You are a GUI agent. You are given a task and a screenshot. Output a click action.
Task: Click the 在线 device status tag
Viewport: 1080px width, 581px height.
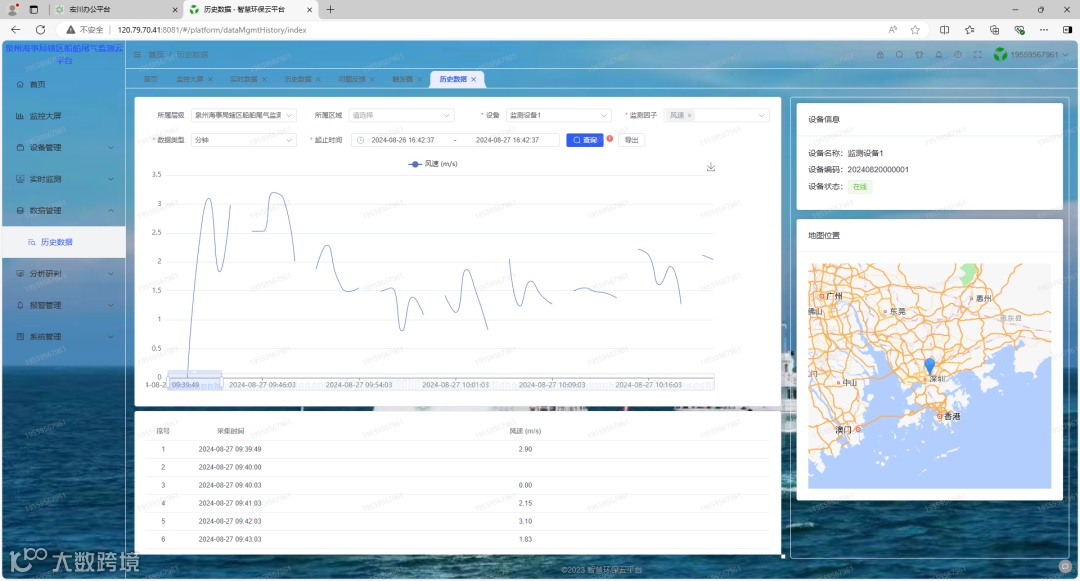point(860,187)
